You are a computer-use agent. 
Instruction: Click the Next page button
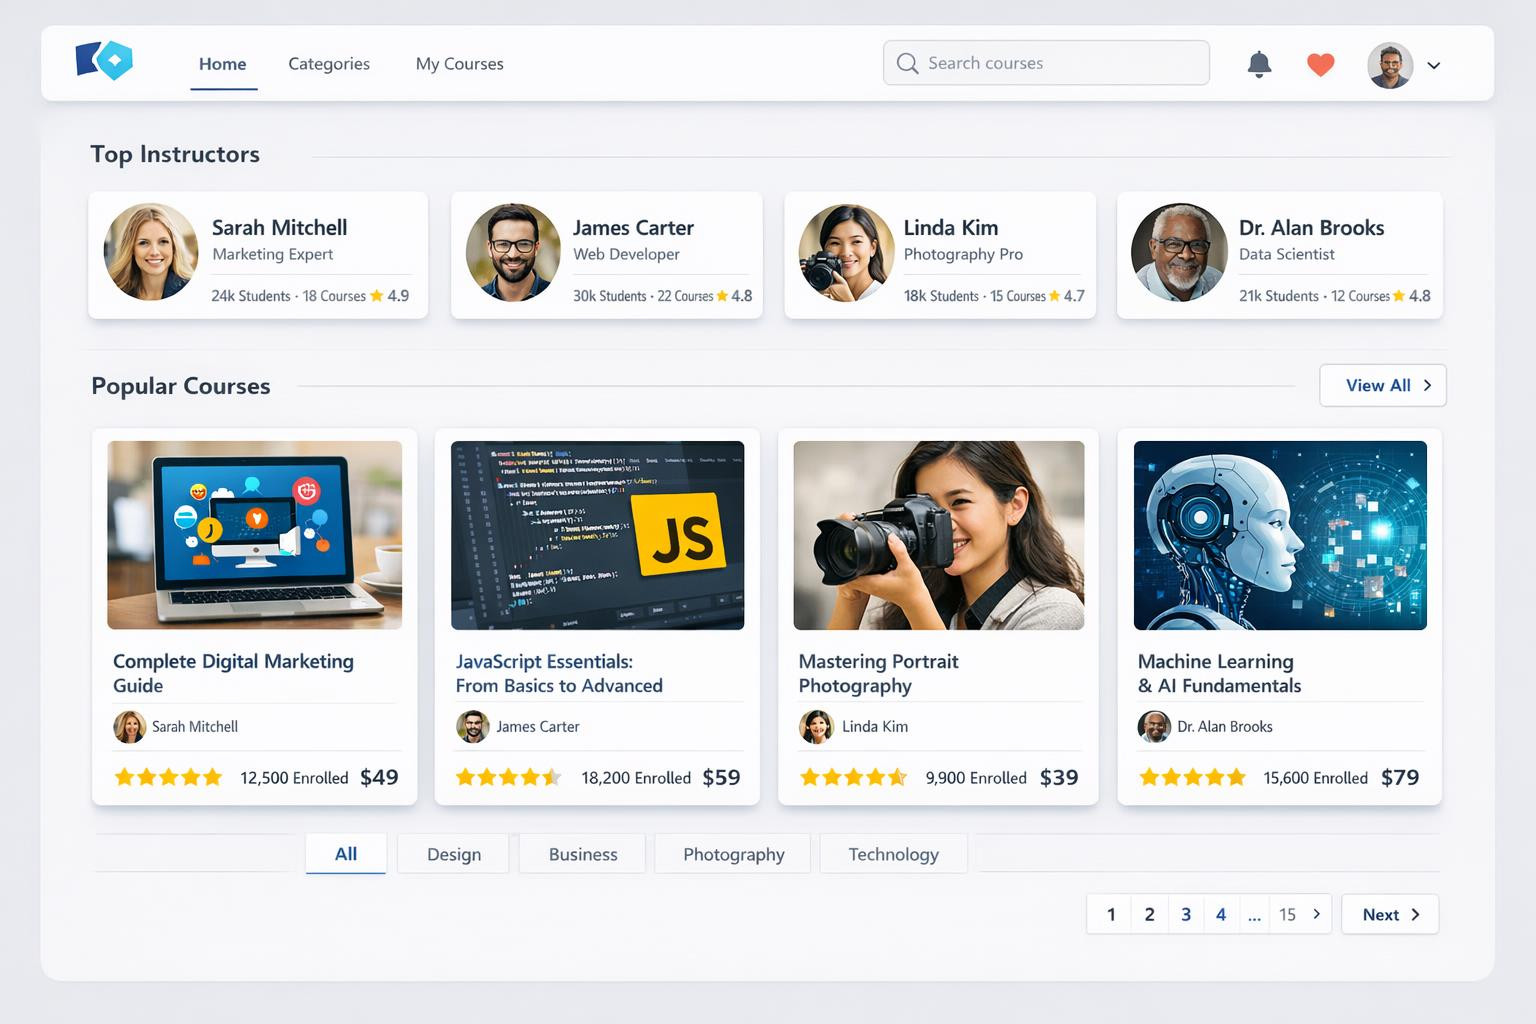click(x=1390, y=914)
